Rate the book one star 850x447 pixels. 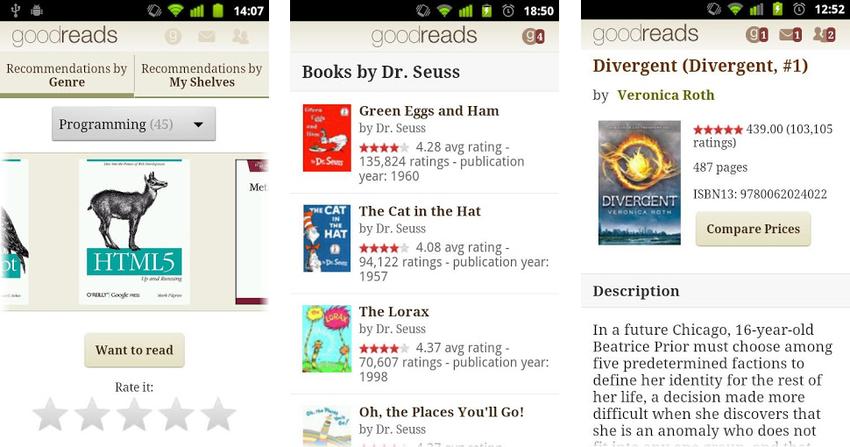click(50, 414)
